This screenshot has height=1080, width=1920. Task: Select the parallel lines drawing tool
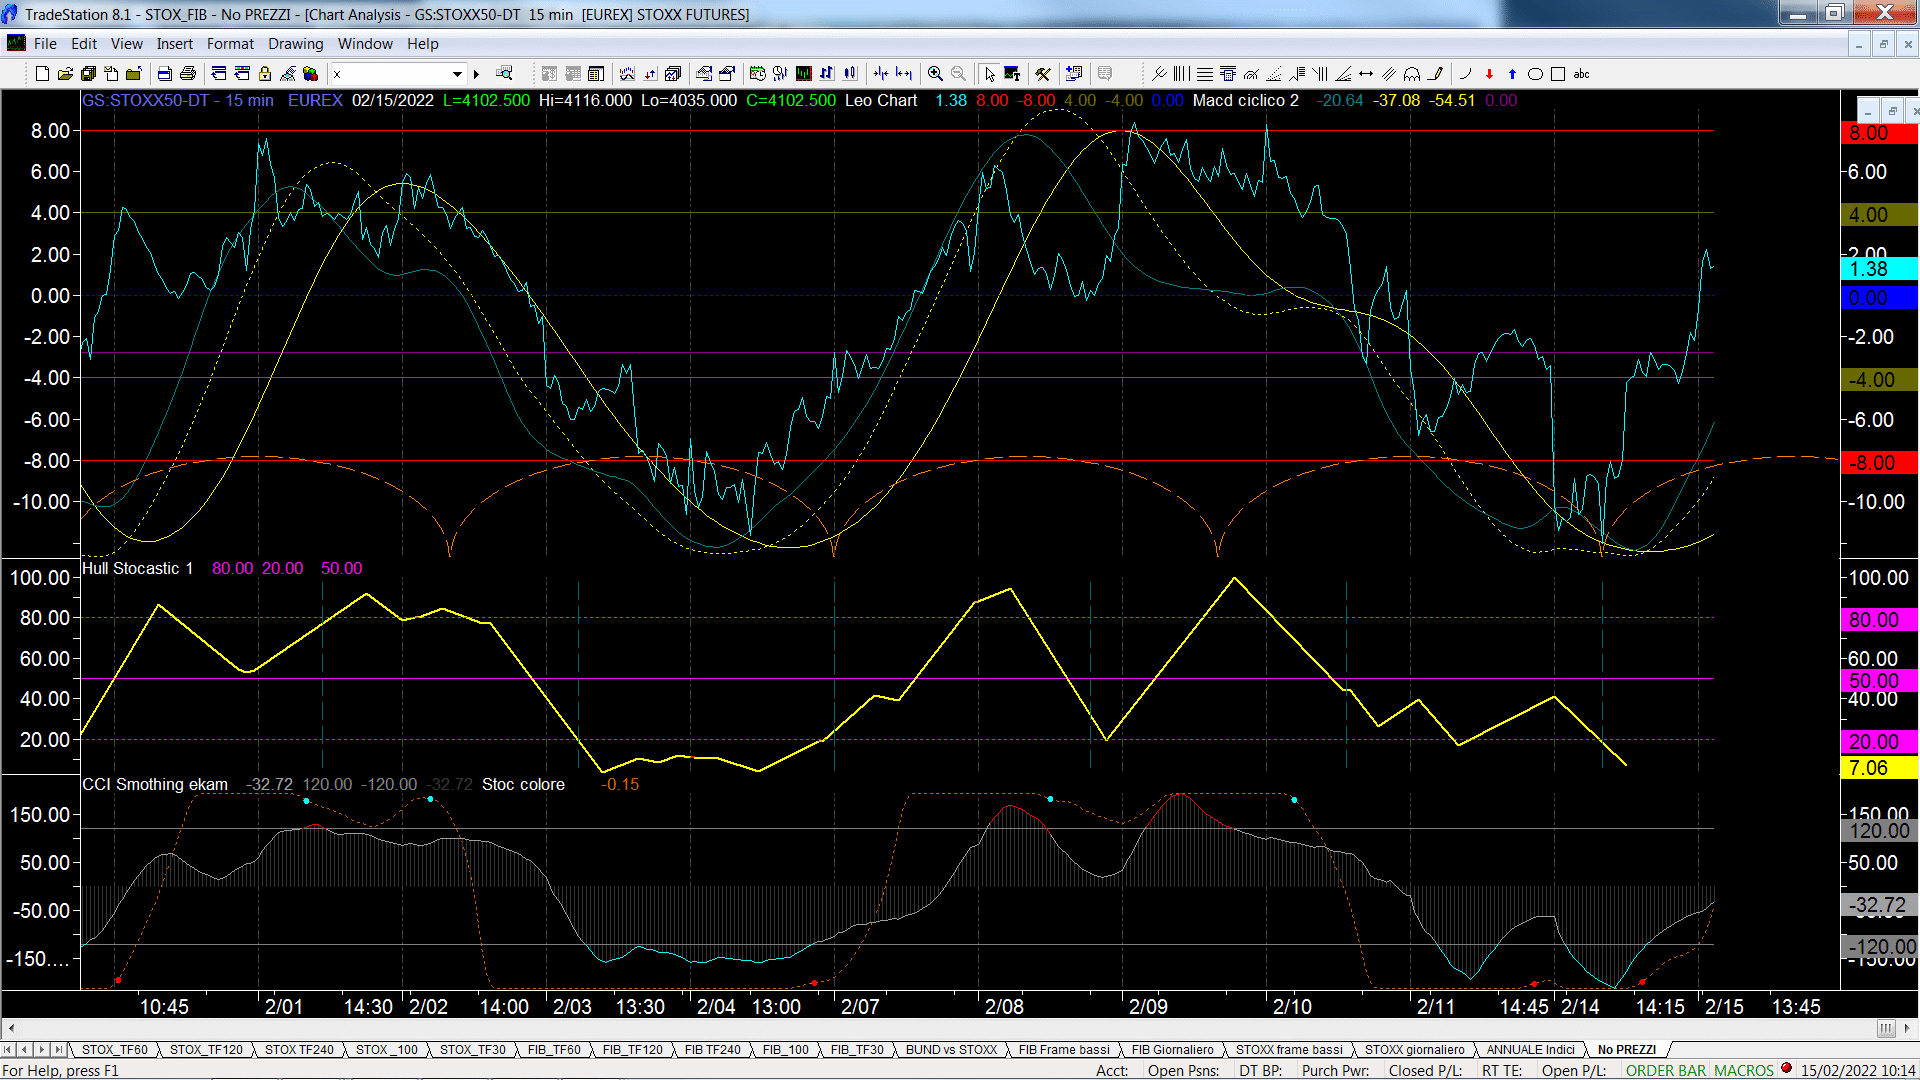pyautogui.click(x=1389, y=74)
